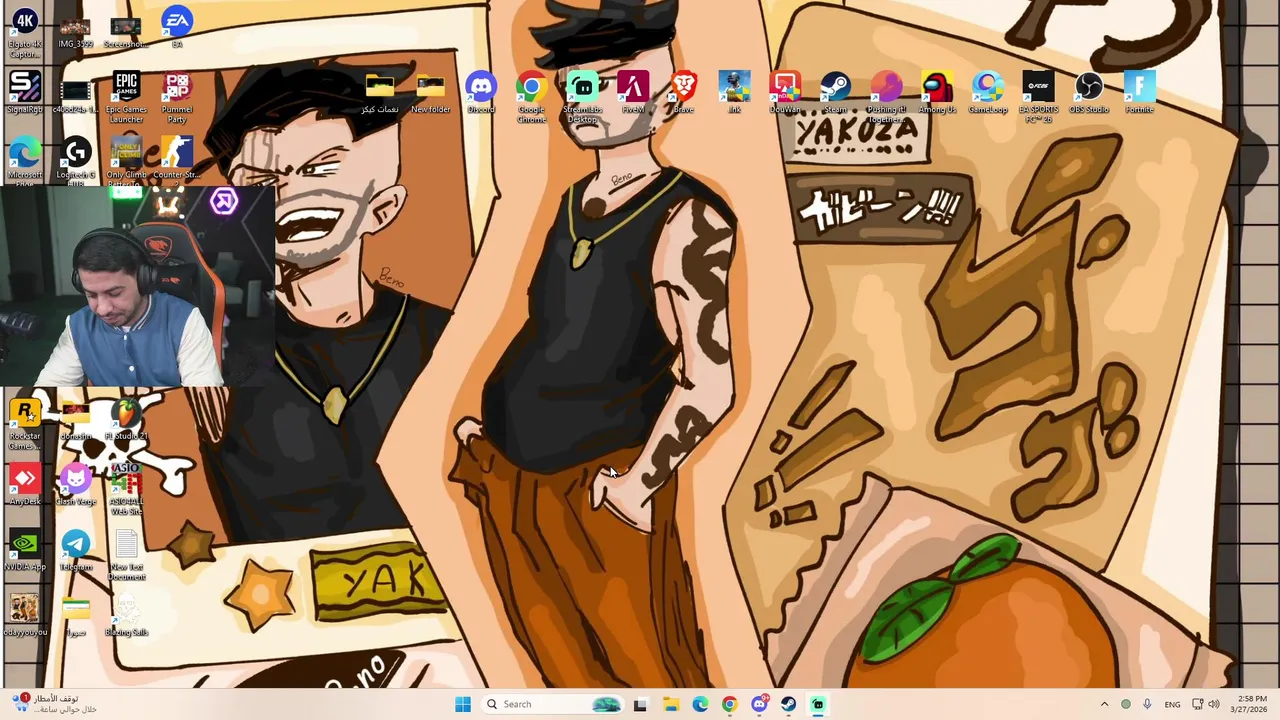Select the NVIDIA App shortcut
Image resolution: width=1280 pixels, height=720 pixels.
tap(25, 550)
